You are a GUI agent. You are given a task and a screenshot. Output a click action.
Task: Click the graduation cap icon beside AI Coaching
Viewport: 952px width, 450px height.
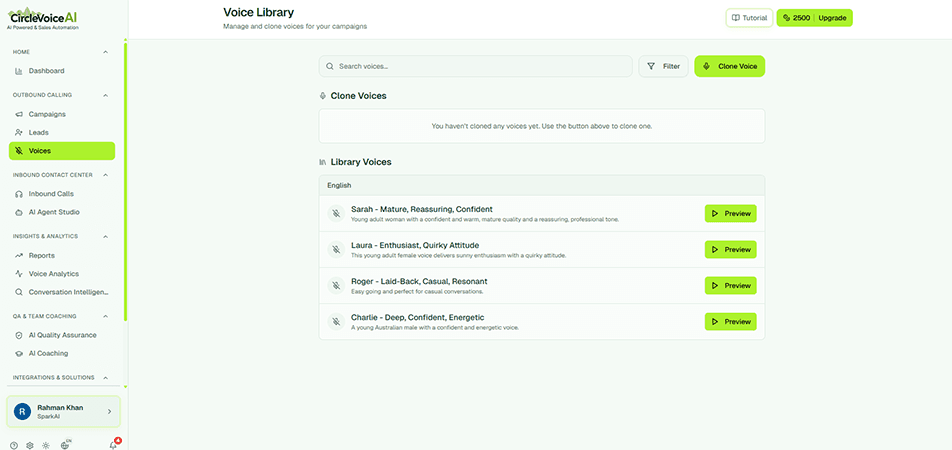pyautogui.click(x=19, y=353)
